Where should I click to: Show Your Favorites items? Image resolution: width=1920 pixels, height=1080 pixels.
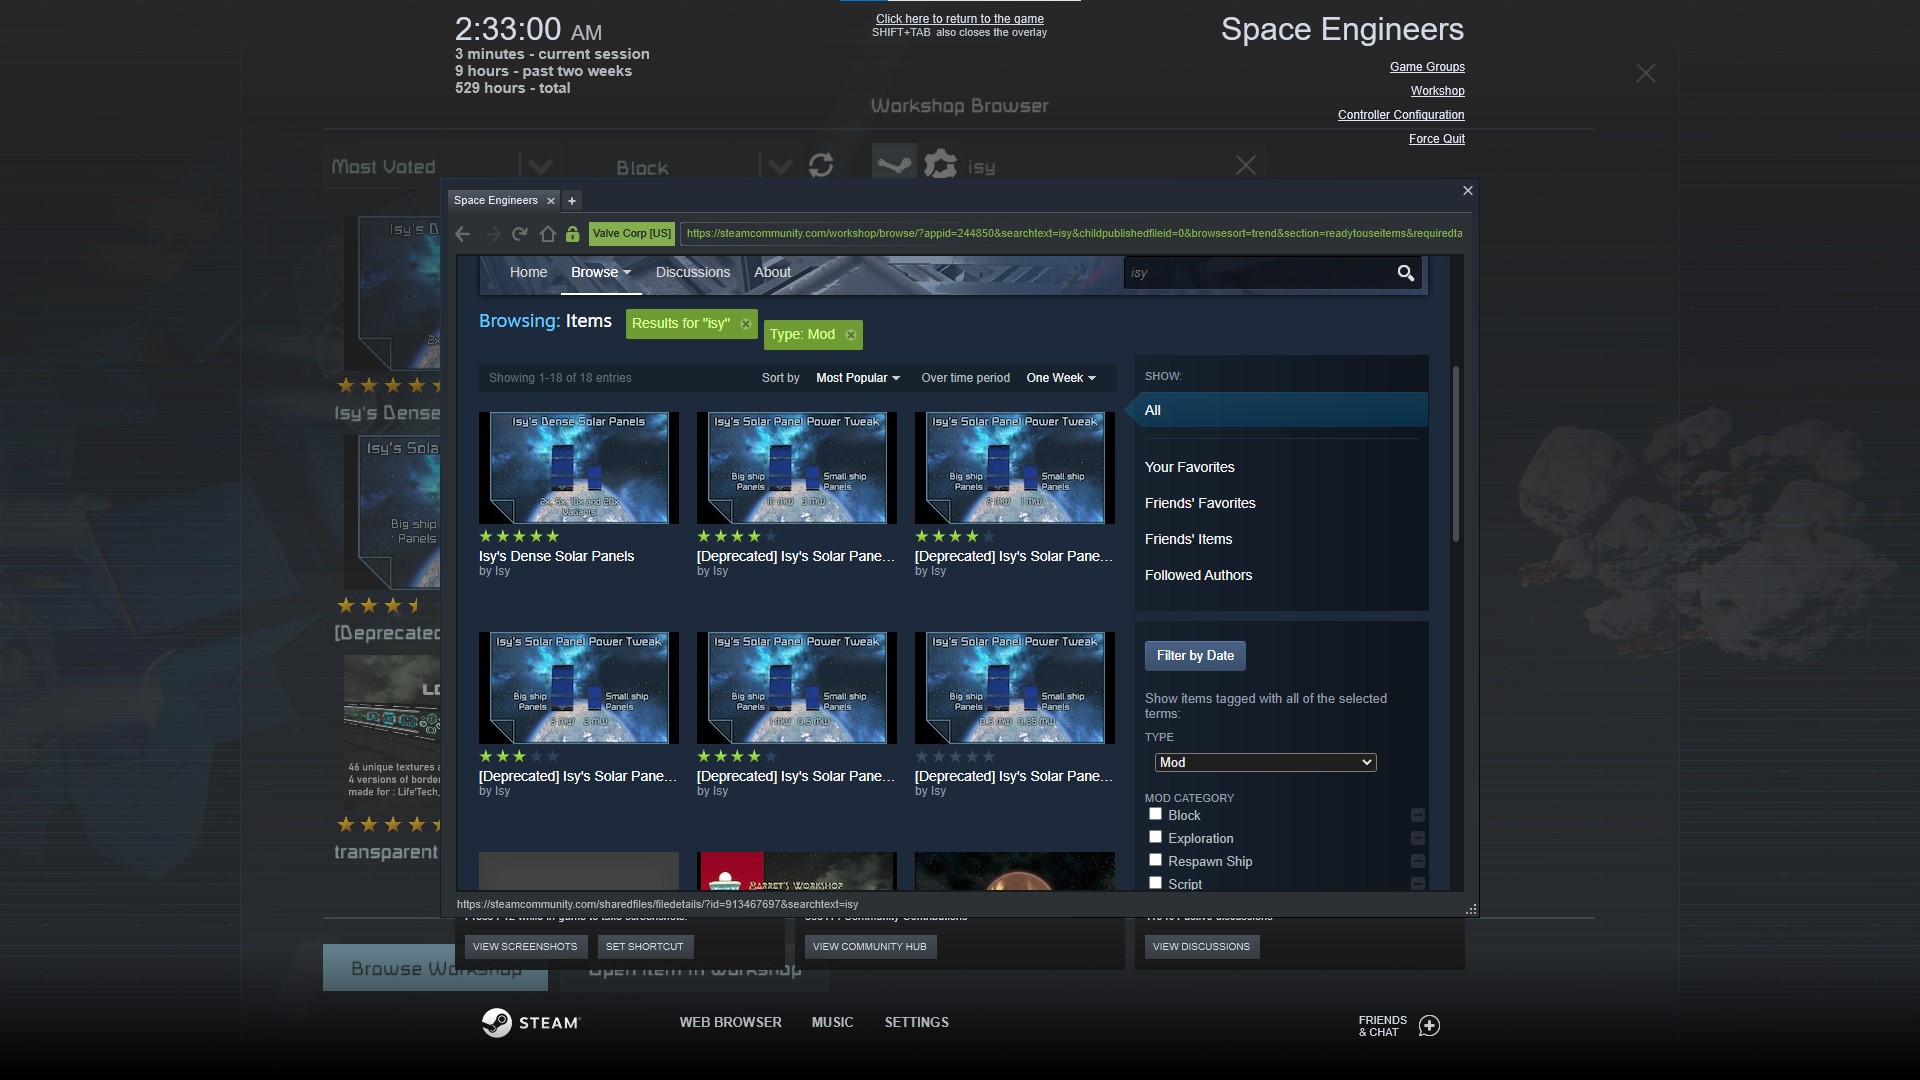pyautogui.click(x=1190, y=467)
